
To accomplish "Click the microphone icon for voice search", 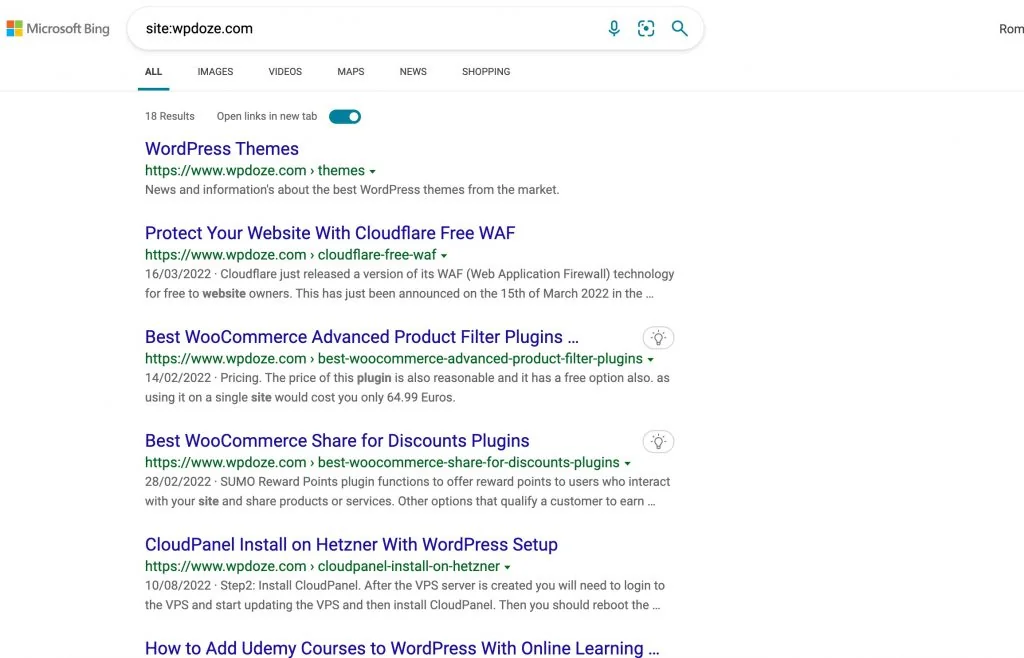I will pos(614,28).
